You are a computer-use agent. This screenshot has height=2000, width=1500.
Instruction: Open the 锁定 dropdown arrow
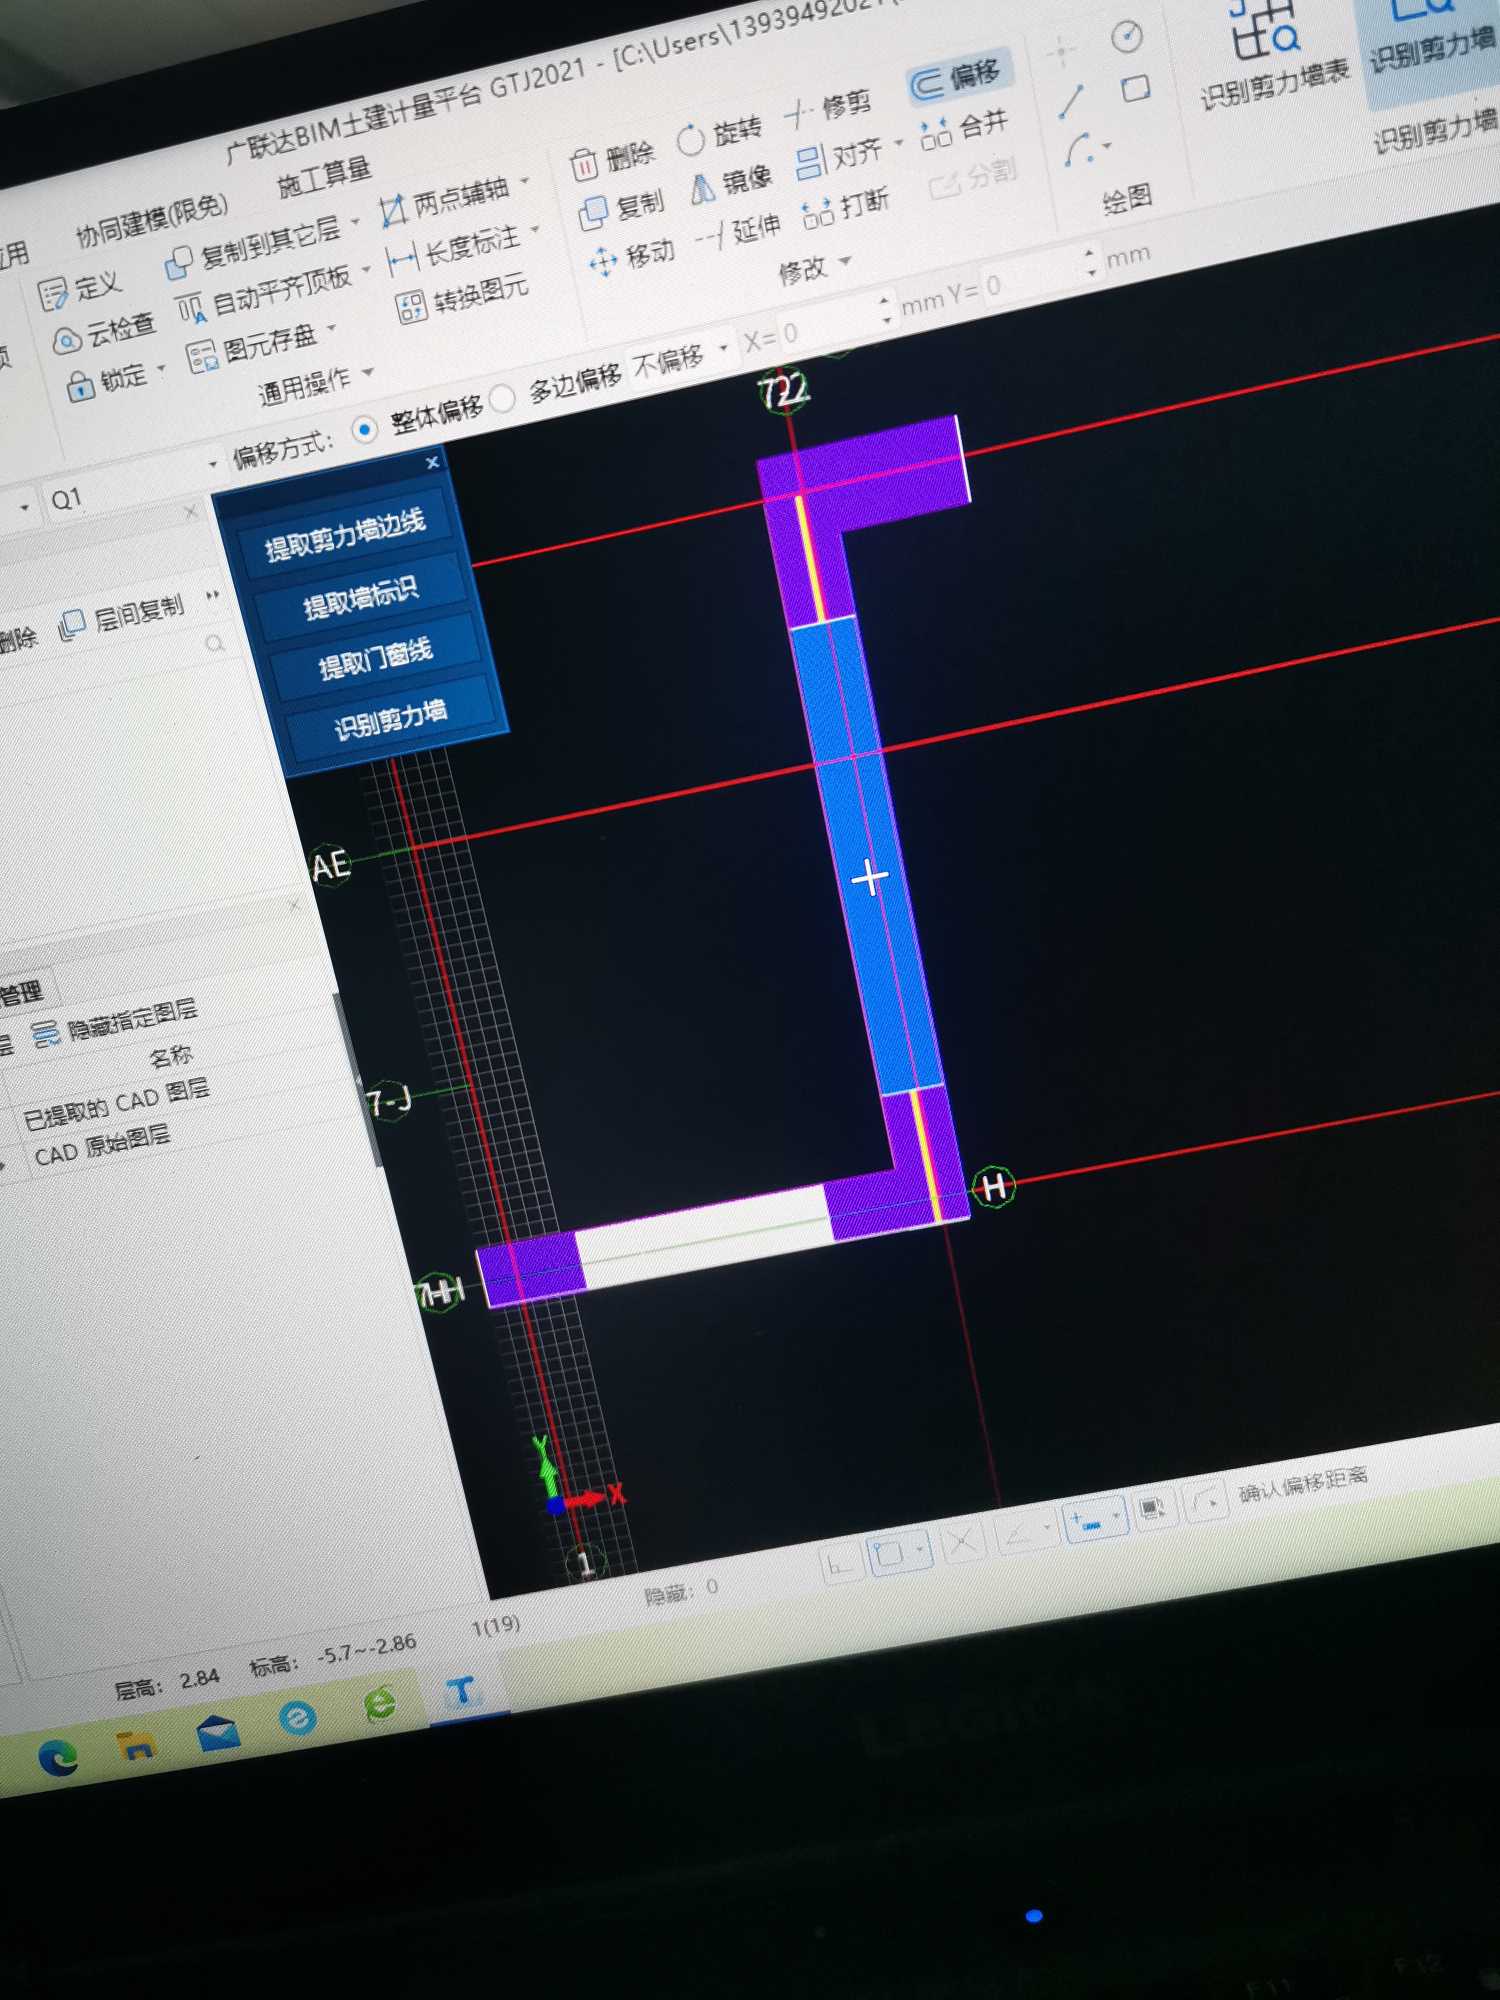[161, 368]
